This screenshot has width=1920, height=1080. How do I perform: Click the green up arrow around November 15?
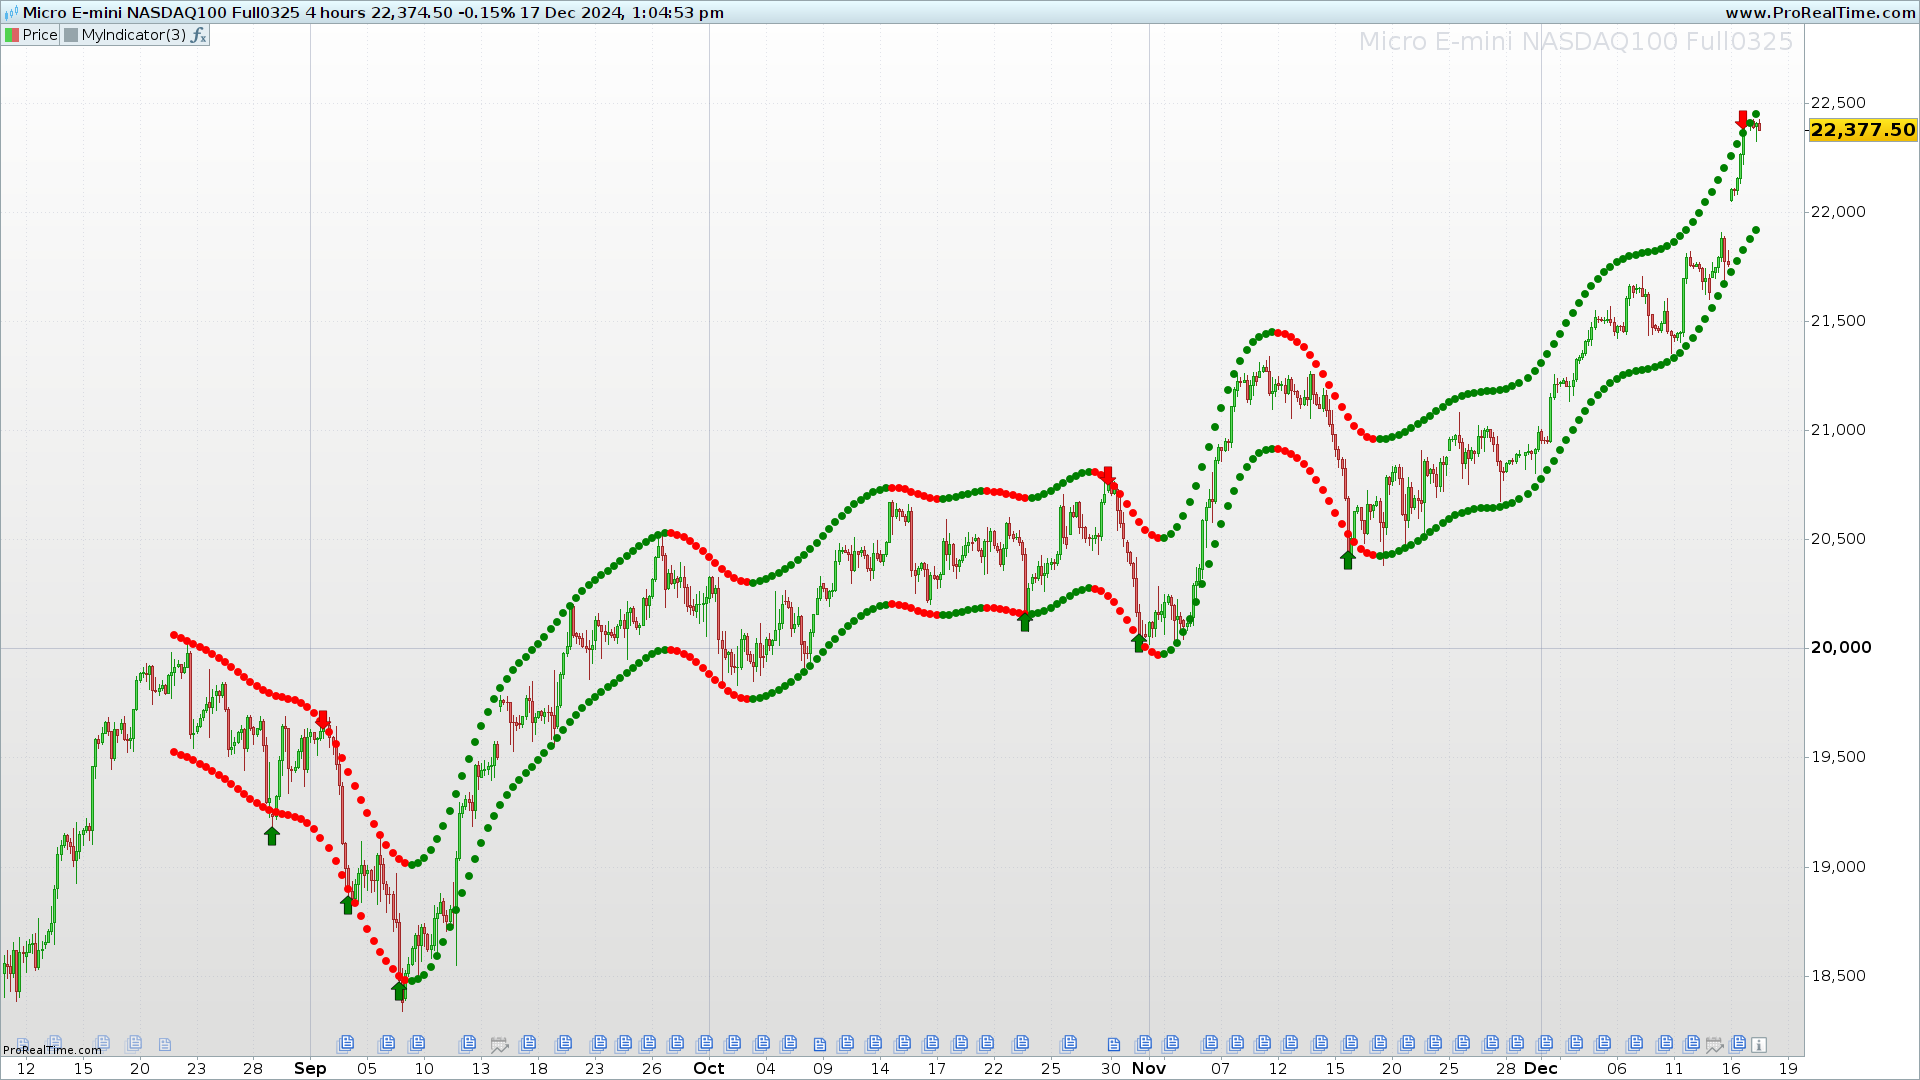(1348, 560)
